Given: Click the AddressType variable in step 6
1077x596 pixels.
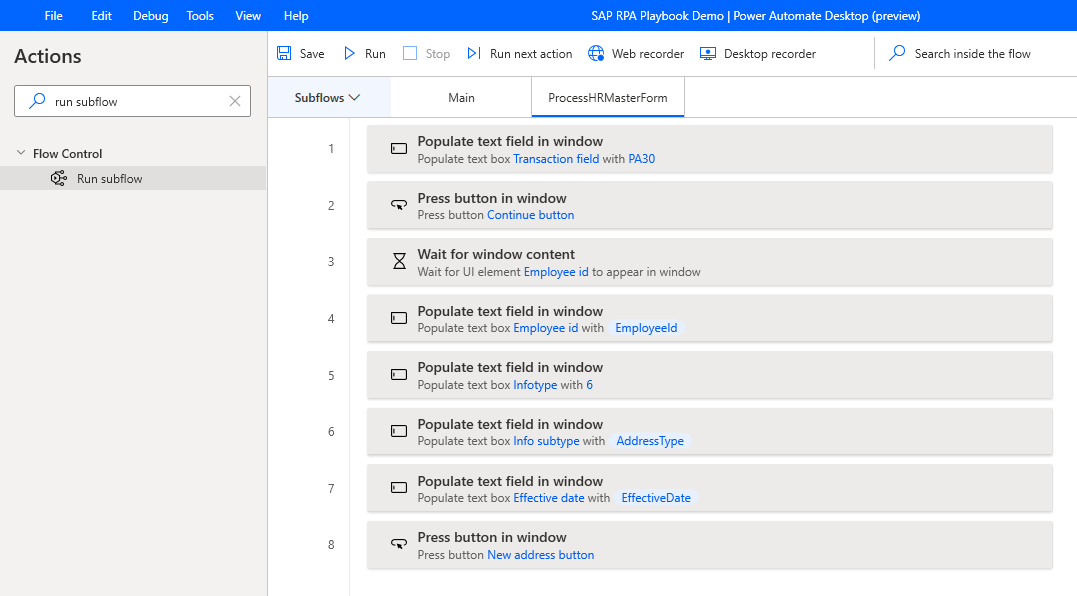Looking at the screenshot, I should tap(650, 441).
